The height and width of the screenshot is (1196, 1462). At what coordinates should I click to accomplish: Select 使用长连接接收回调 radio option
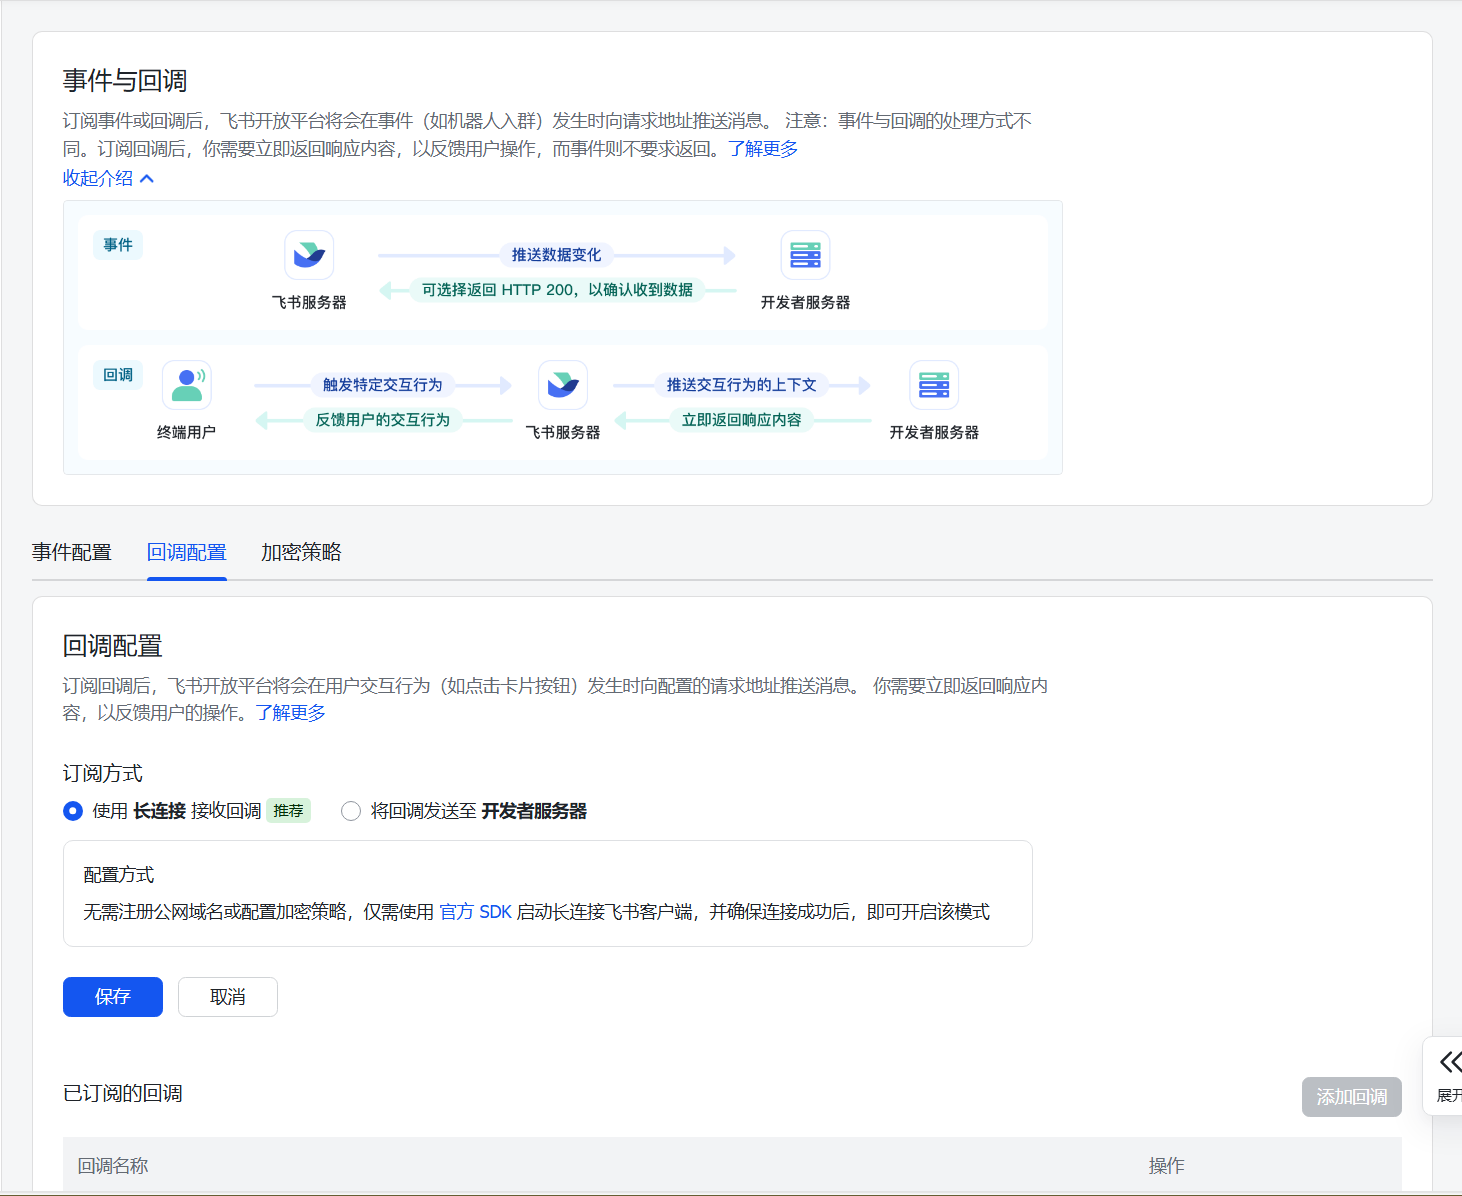(x=73, y=811)
